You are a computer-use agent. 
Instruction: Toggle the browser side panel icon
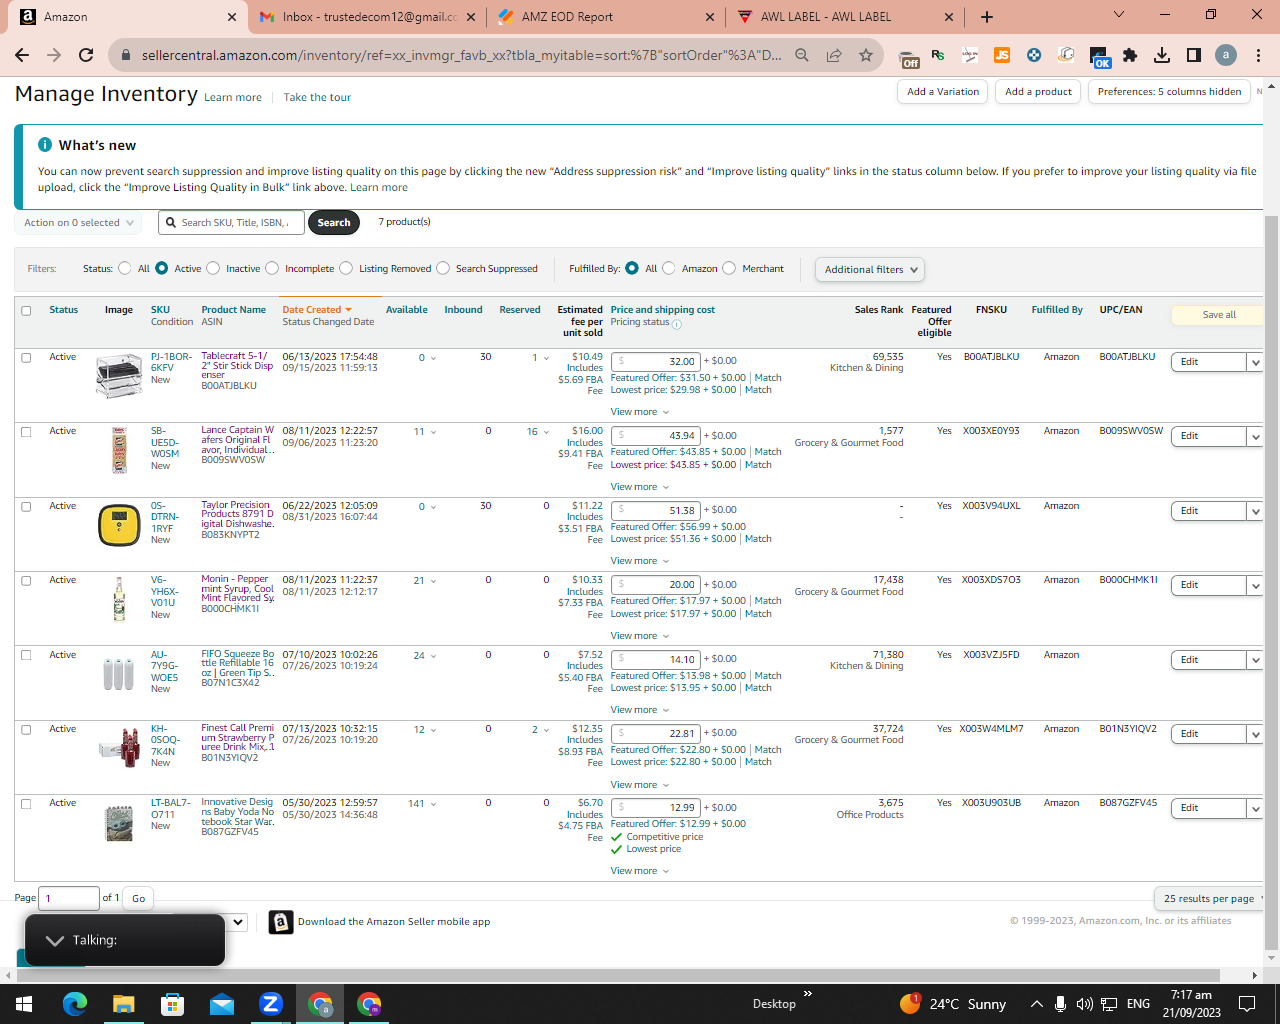pyautogui.click(x=1194, y=55)
